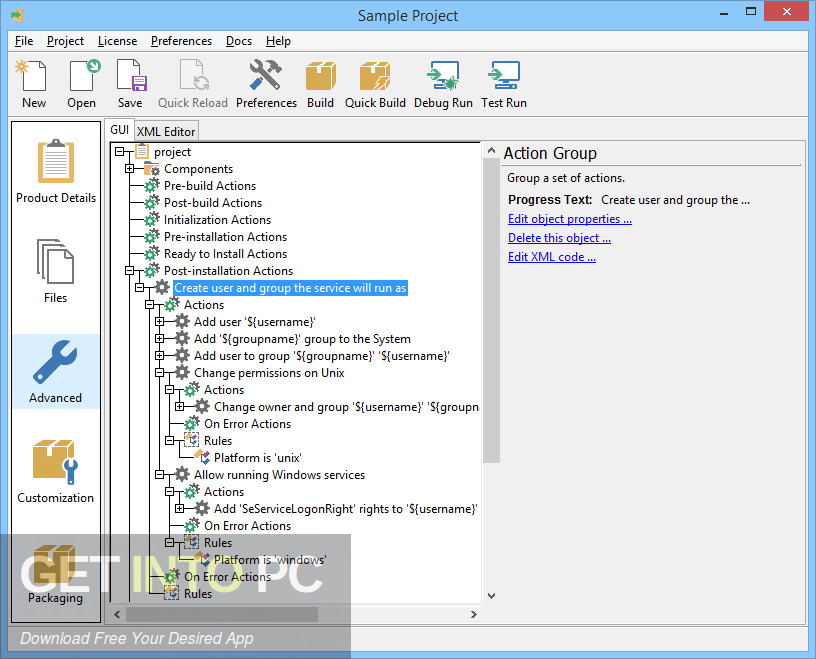
Task: Click the Rules icon under Change permissions on Unix
Action: [192, 440]
